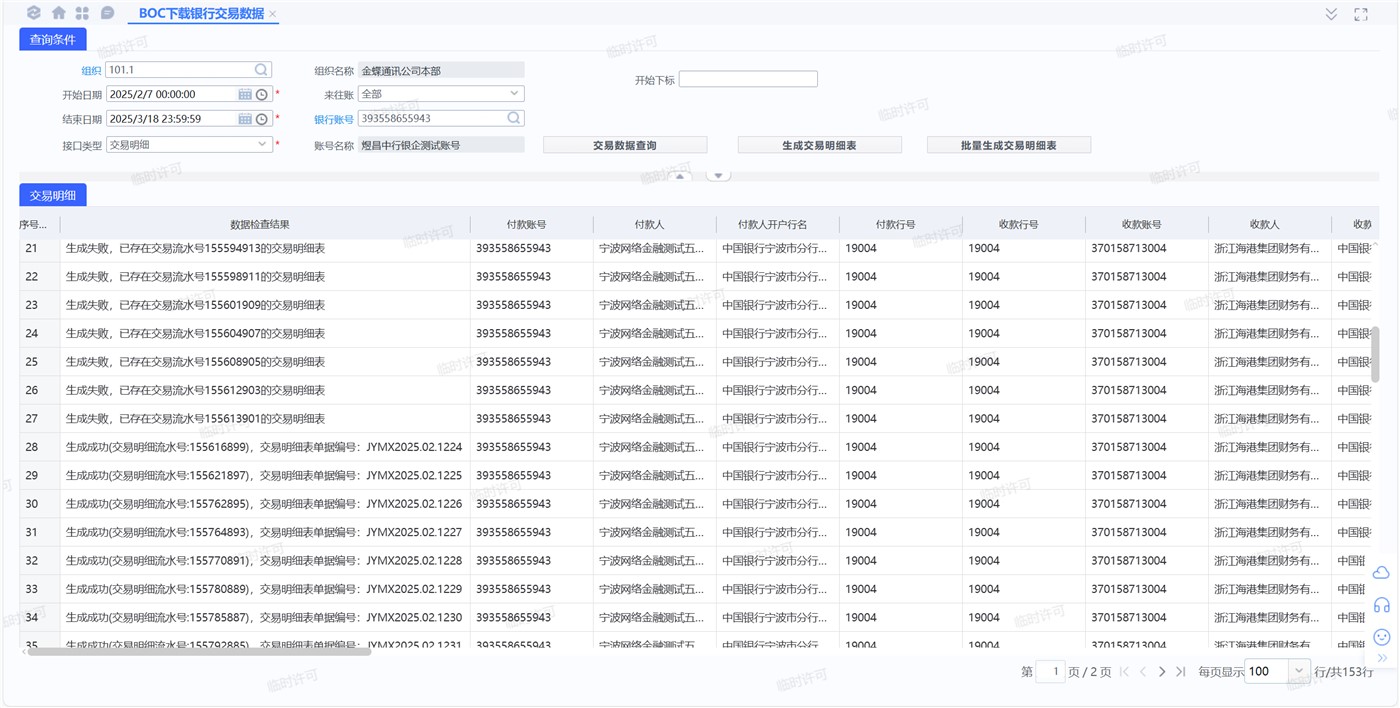Click the home icon in top bar

tap(59, 13)
